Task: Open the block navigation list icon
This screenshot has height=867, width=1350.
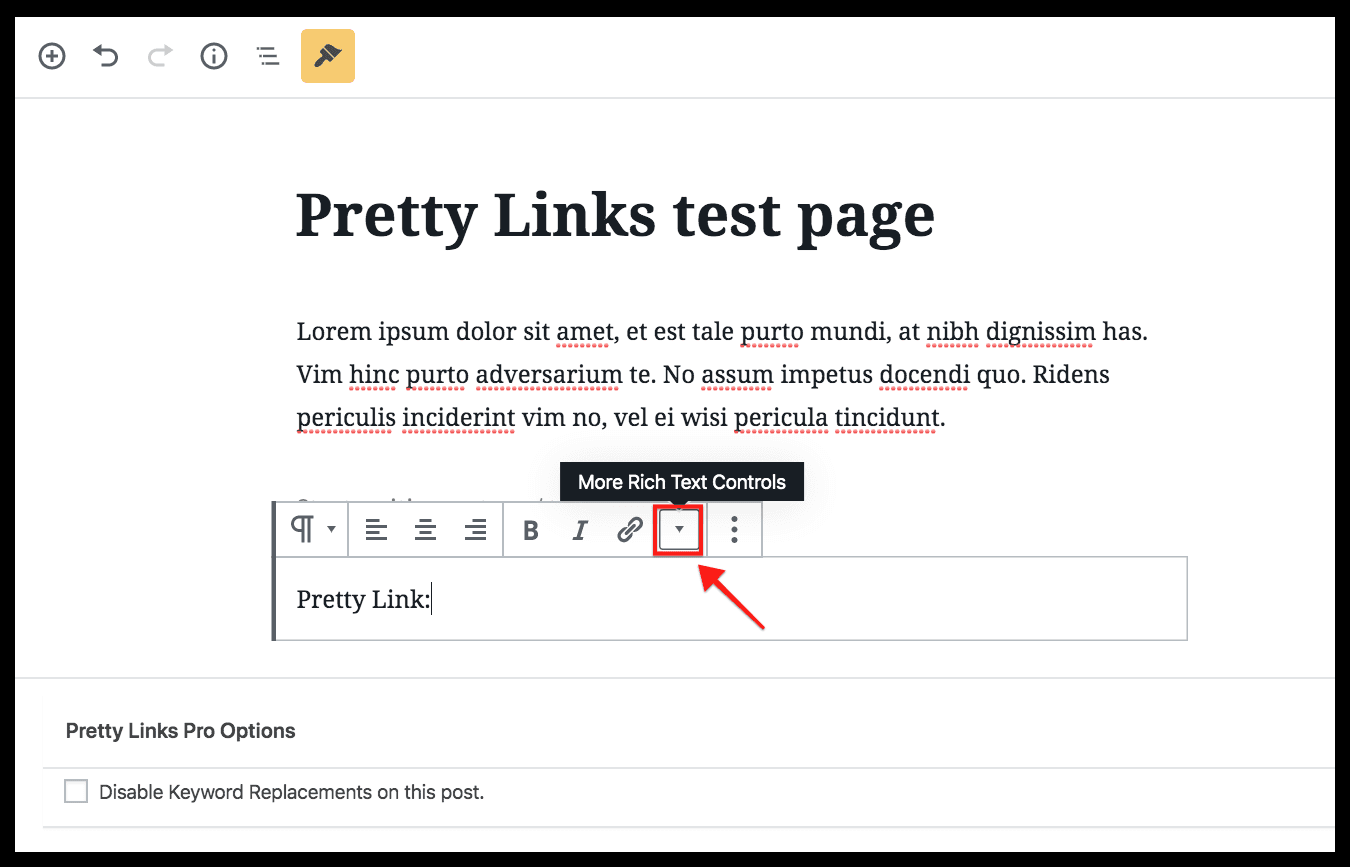Action: (267, 56)
